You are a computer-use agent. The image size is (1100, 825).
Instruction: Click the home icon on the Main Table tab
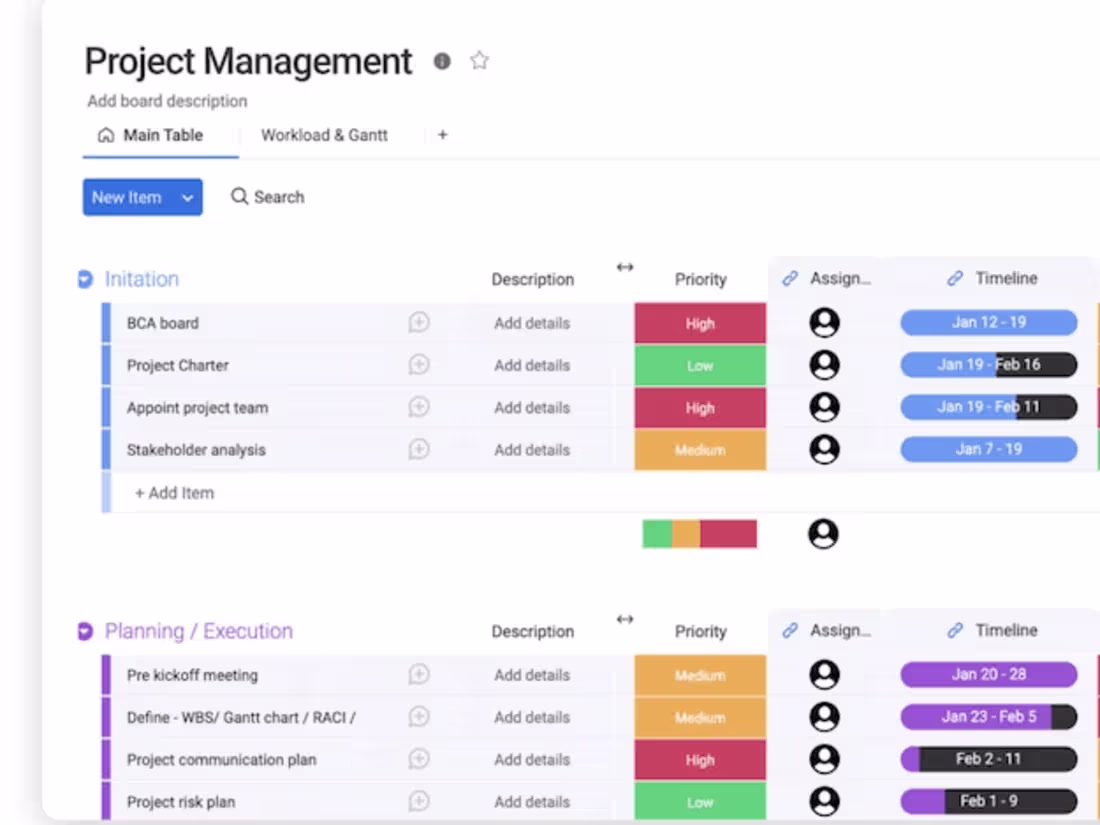106,134
